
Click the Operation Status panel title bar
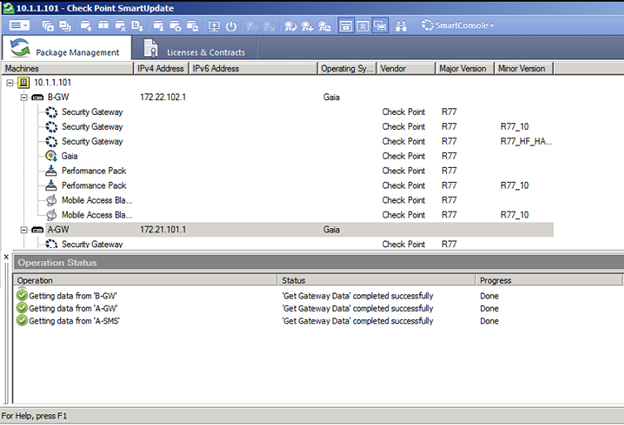pyautogui.click(x=318, y=263)
